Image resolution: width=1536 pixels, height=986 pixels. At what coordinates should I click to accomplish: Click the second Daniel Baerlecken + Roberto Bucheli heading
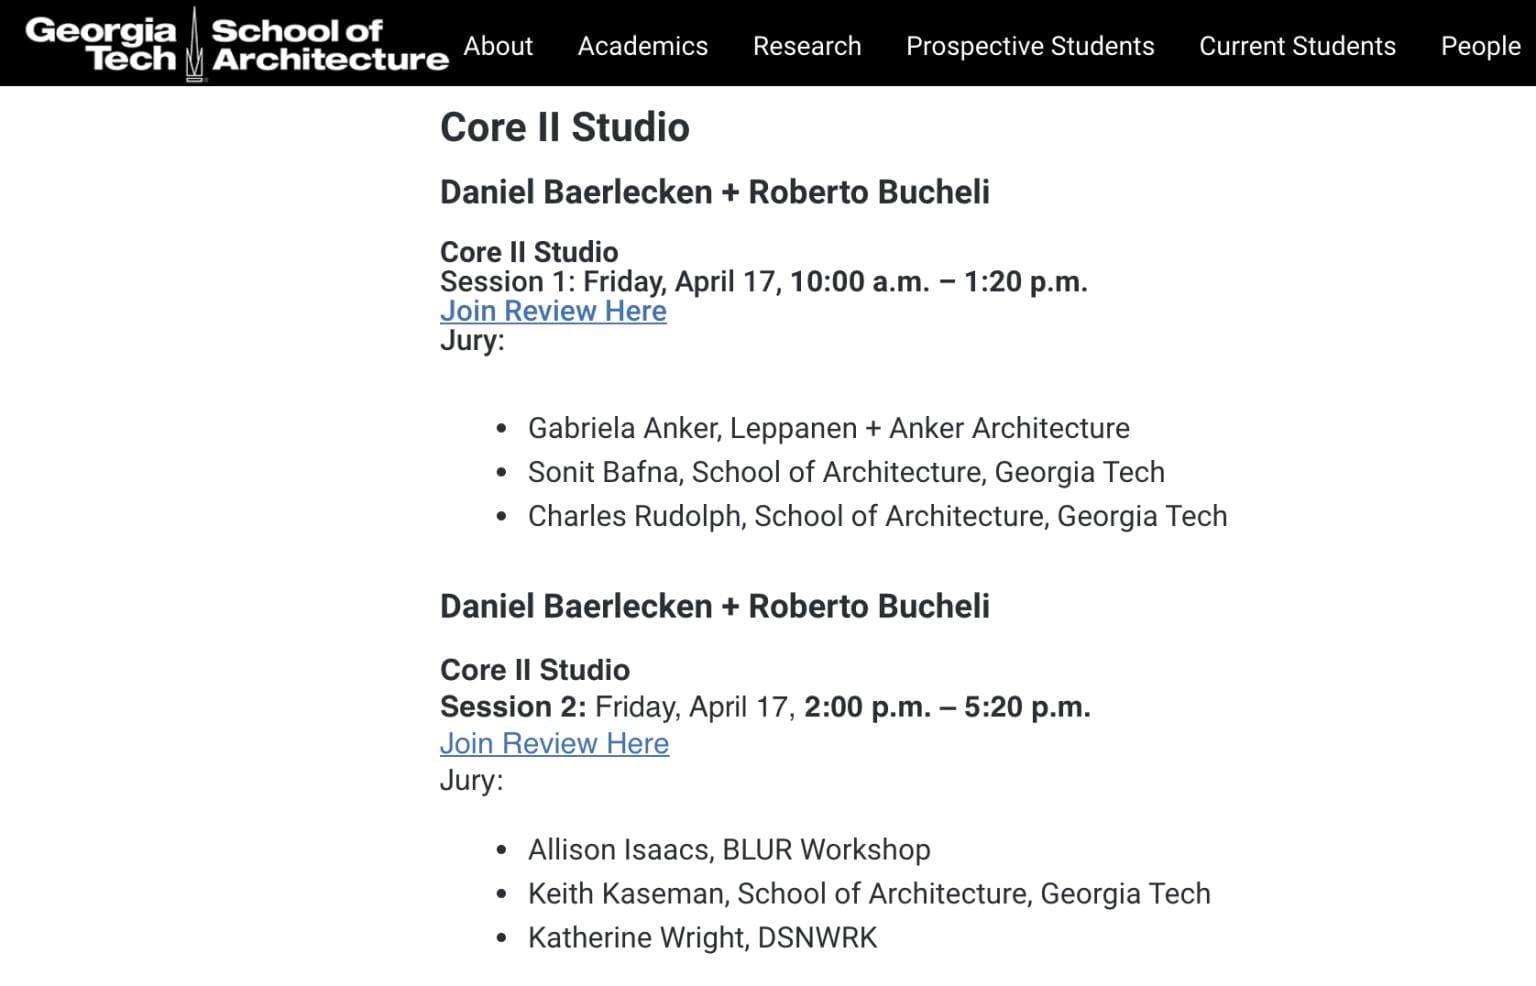[714, 606]
